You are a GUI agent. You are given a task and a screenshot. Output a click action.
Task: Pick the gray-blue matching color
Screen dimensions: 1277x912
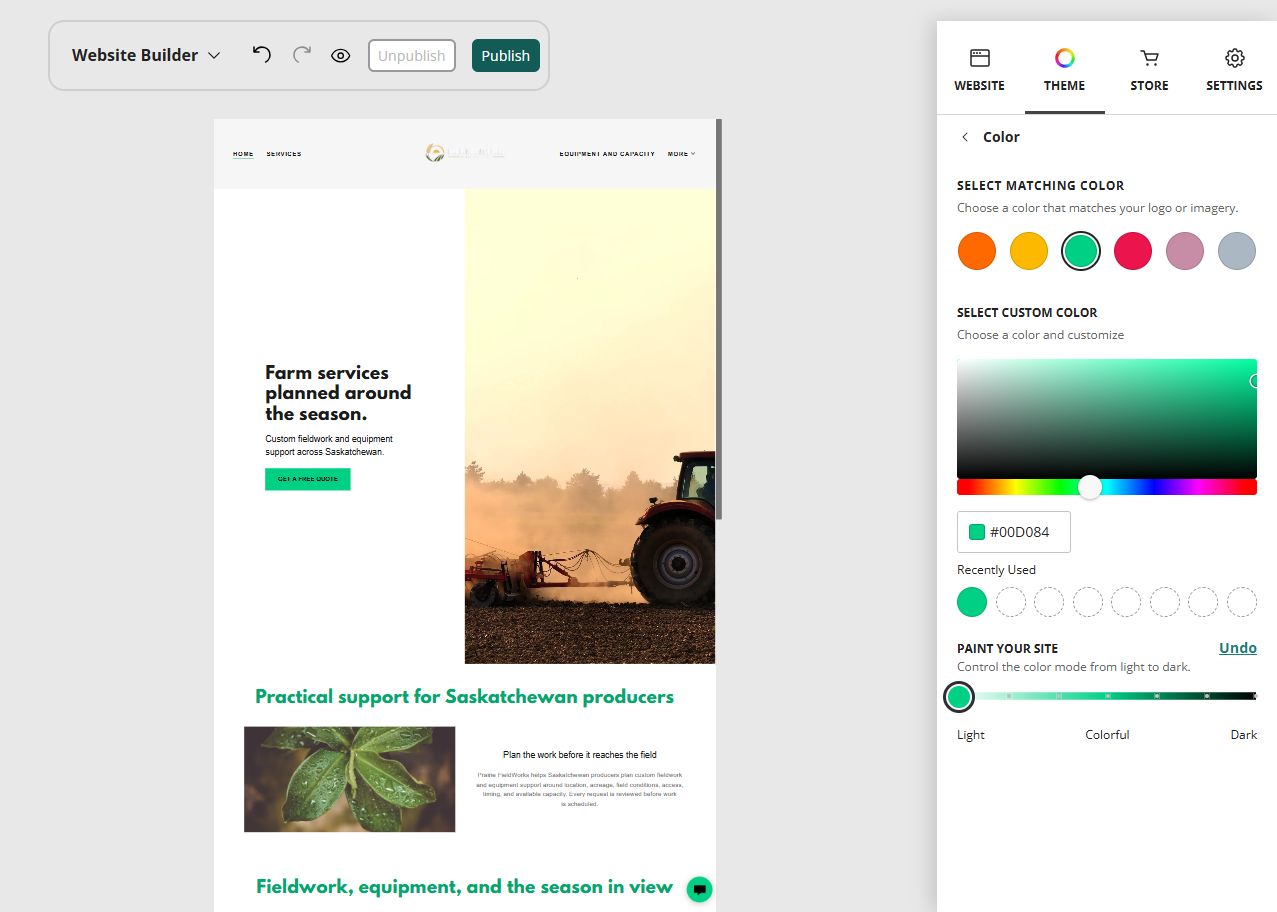point(1237,251)
